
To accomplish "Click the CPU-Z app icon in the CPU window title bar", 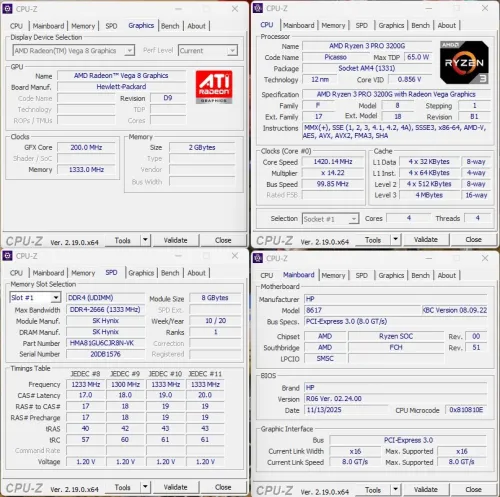I will coord(258,8).
